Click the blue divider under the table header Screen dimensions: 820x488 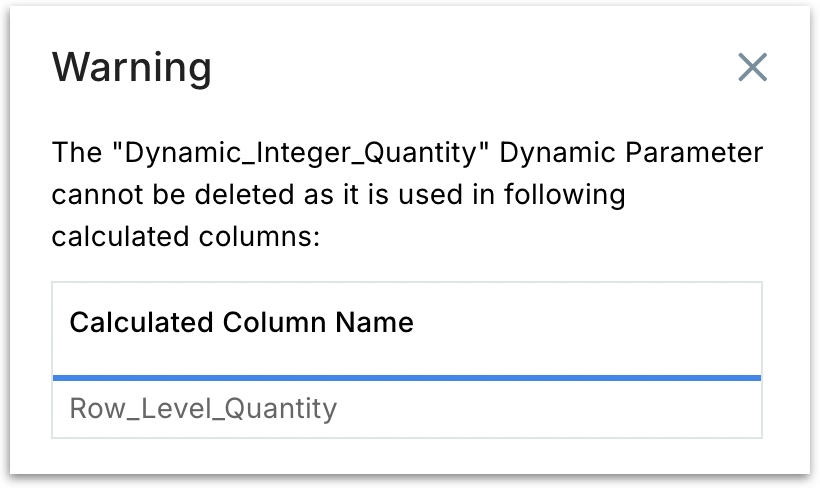pyautogui.click(x=406, y=377)
